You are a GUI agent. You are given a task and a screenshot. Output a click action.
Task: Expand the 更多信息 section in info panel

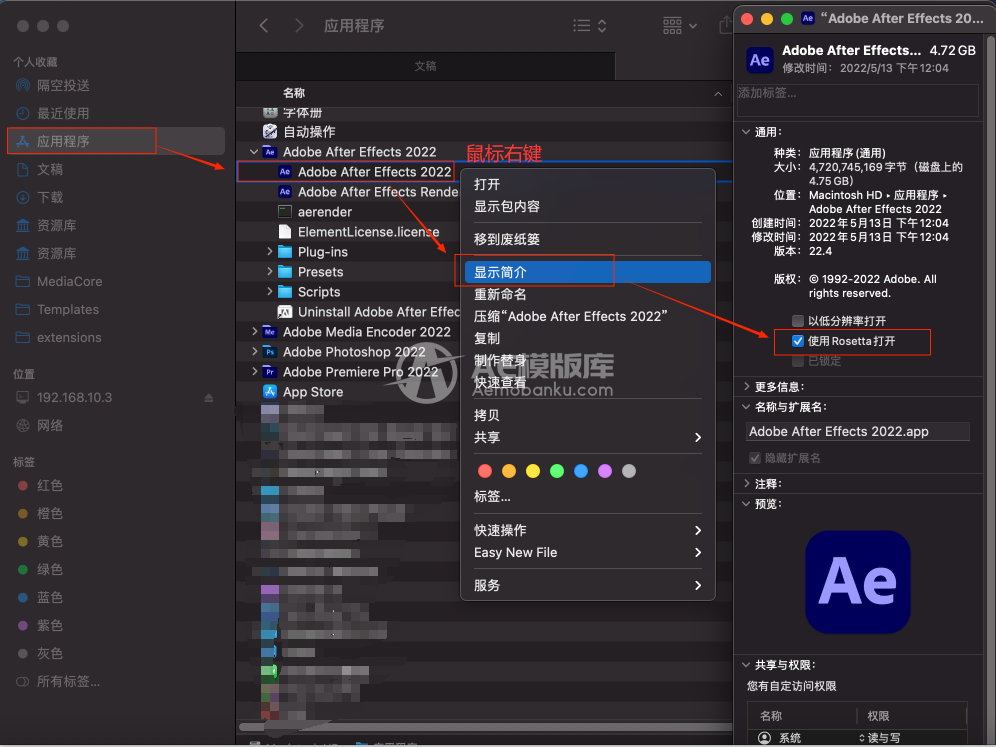click(746, 386)
